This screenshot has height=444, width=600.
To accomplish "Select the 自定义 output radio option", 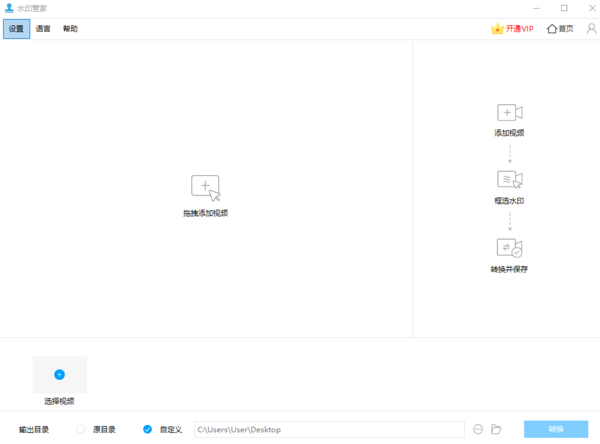I will point(147,429).
